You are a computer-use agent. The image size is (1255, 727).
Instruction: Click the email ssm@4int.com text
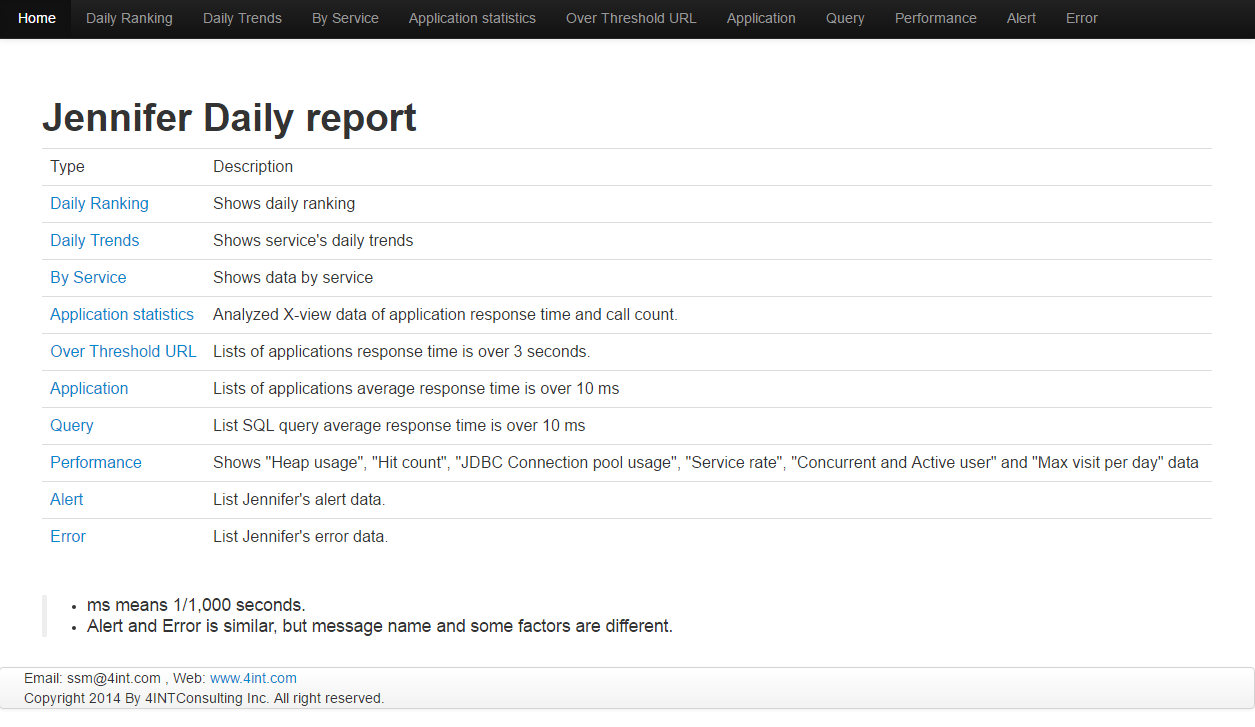(x=114, y=678)
